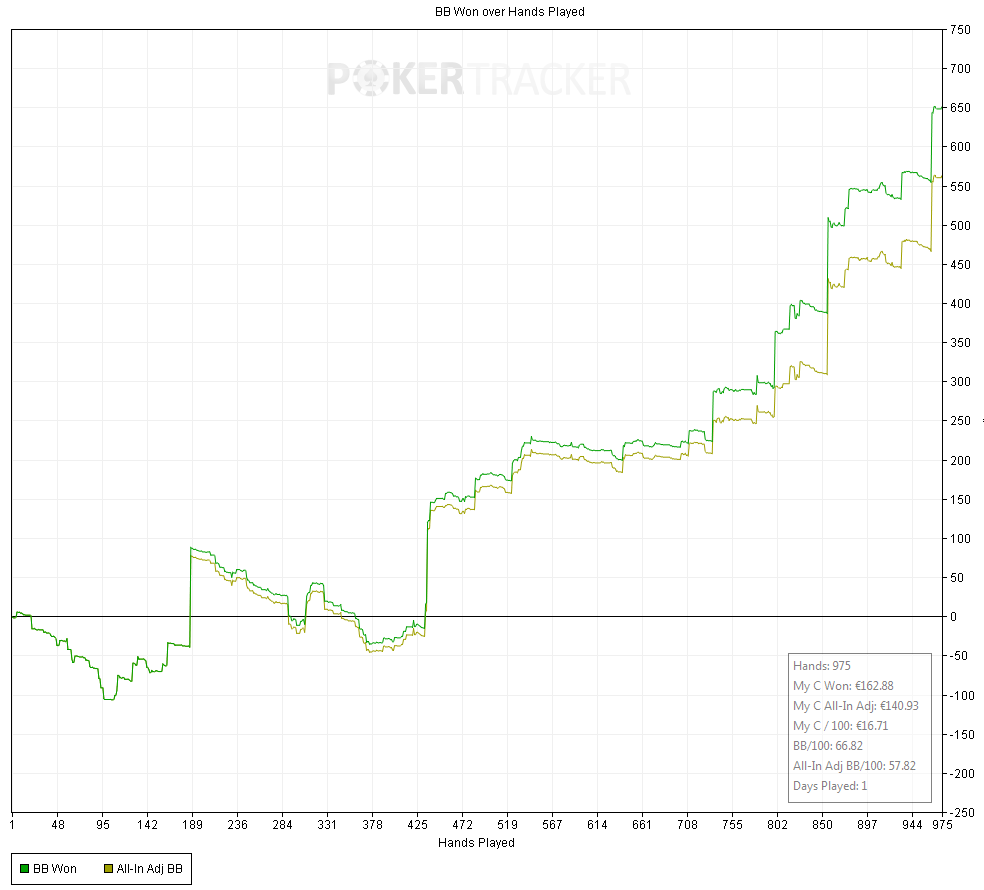Click the 'Days Played: 1' stat
Image resolution: width=984 pixels, height=890 pixels.
tap(830, 786)
